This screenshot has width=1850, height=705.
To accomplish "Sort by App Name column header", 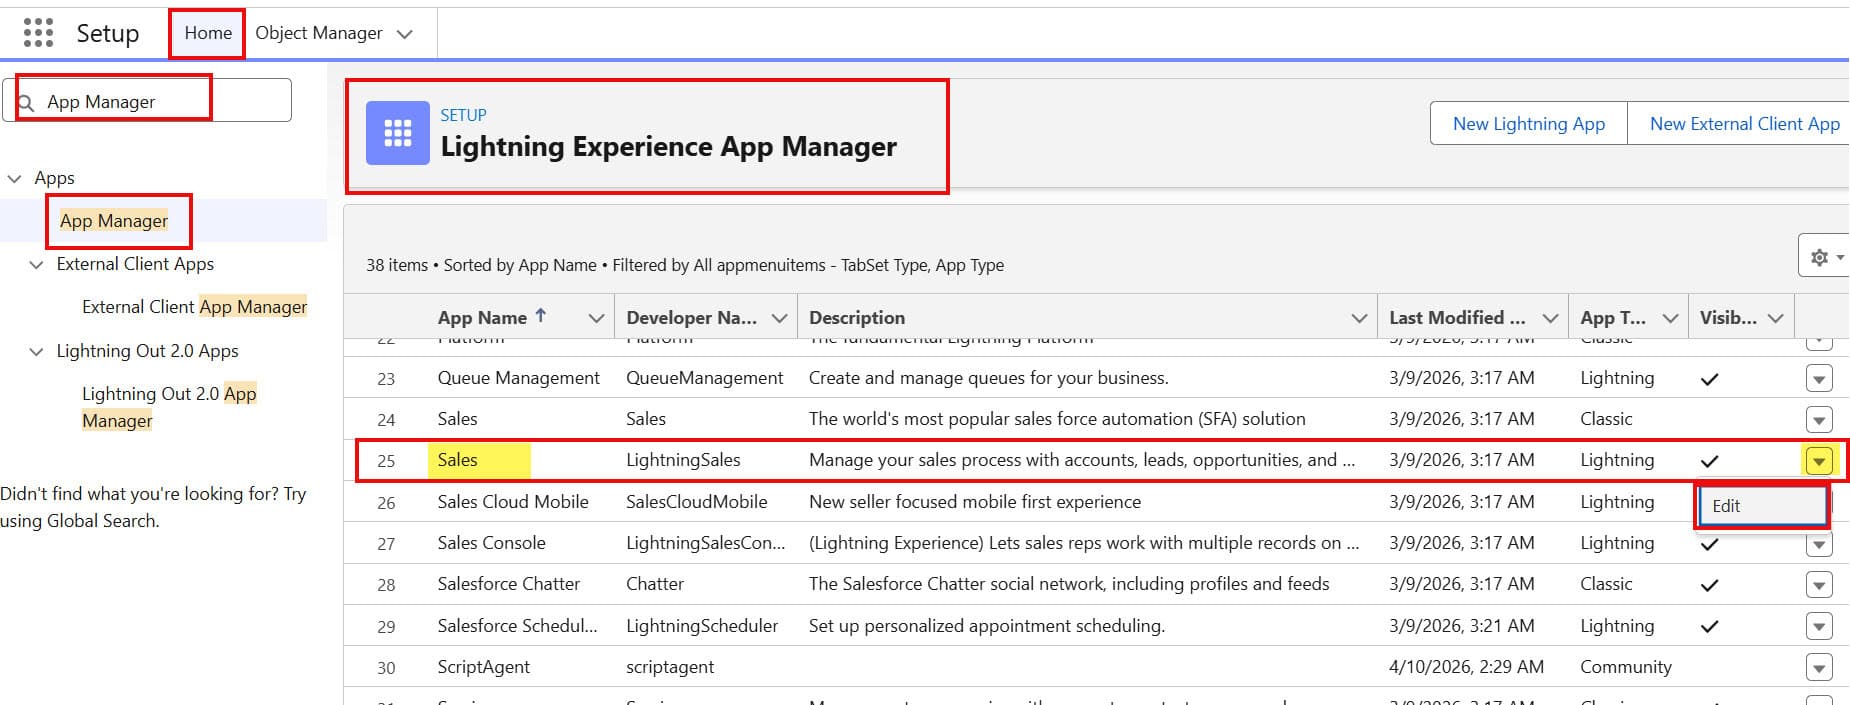I will pyautogui.click(x=482, y=318).
